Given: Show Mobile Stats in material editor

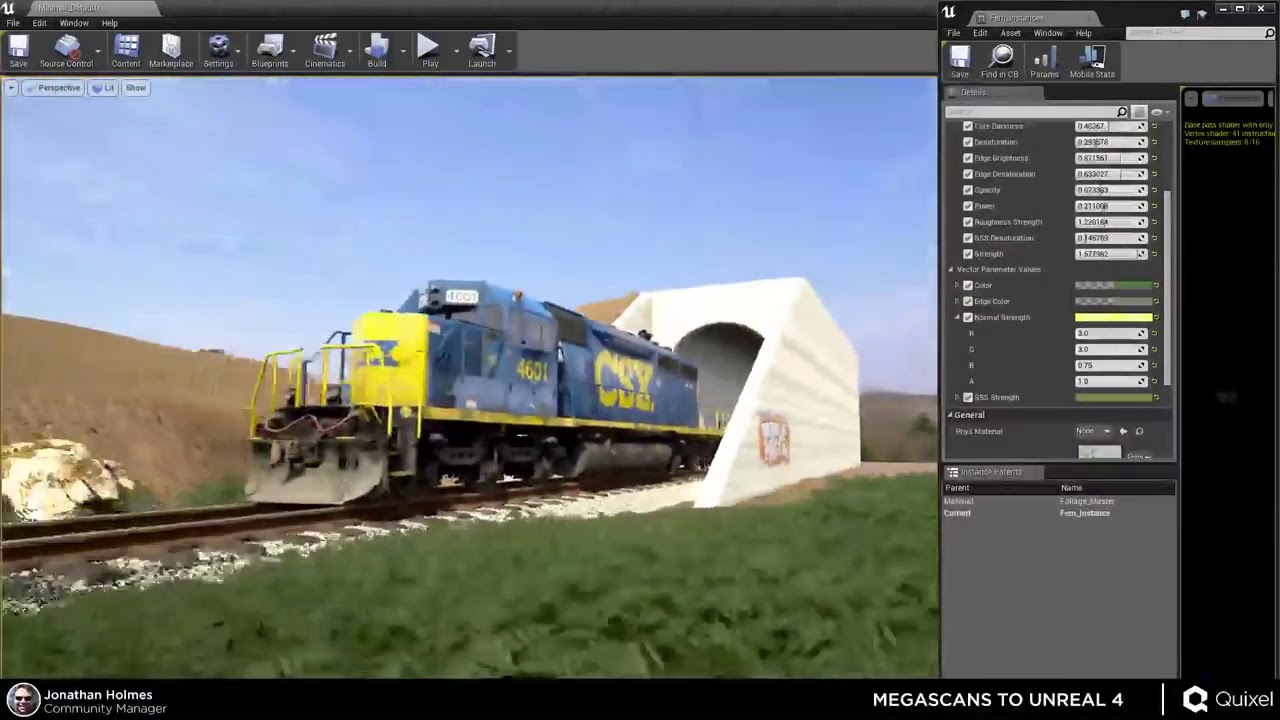Looking at the screenshot, I should [1092, 62].
